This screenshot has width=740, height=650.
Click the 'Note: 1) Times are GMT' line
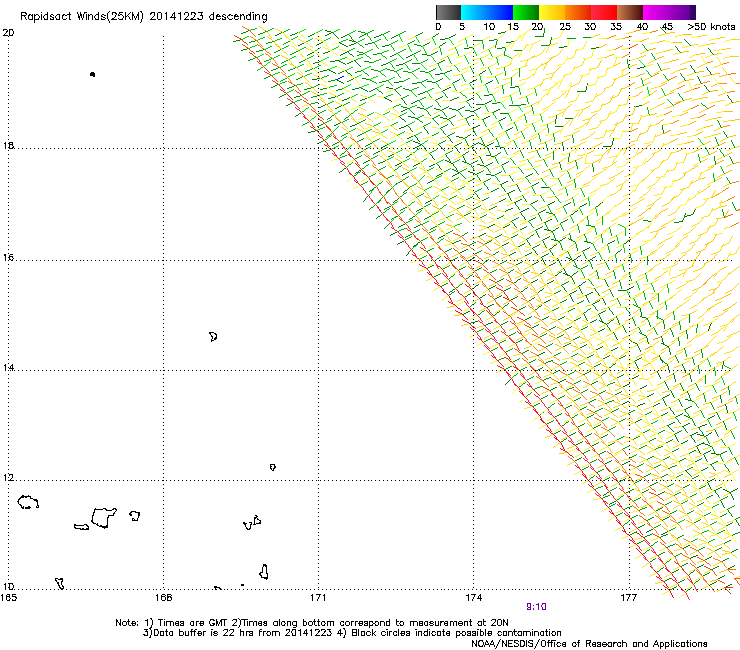(312, 623)
